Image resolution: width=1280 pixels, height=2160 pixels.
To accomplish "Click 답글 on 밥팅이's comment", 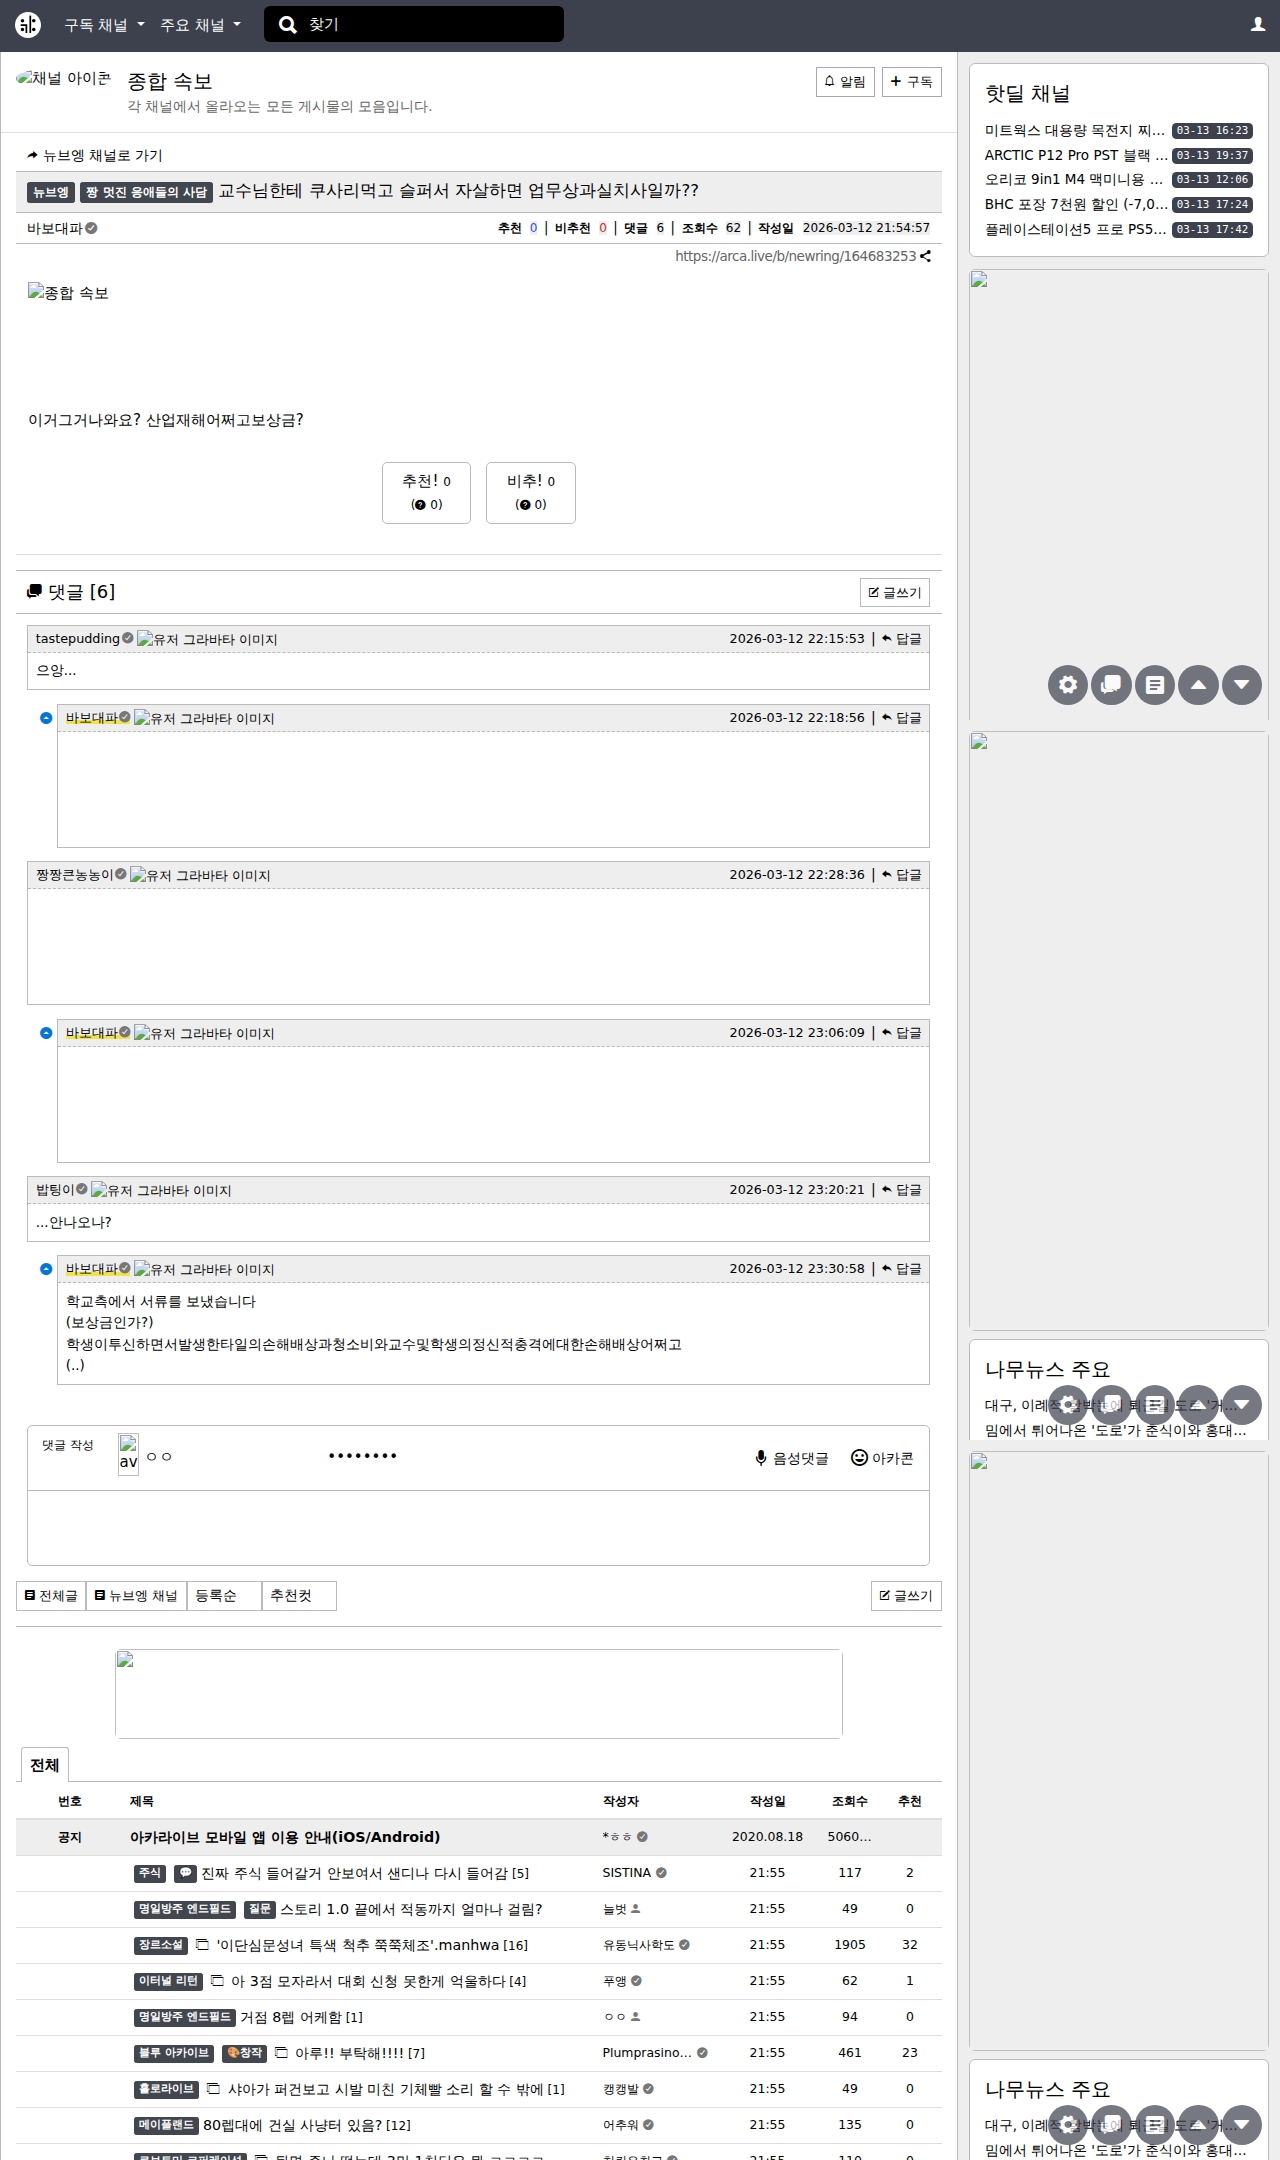I will pyautogui.click(x=902, y=1190).
